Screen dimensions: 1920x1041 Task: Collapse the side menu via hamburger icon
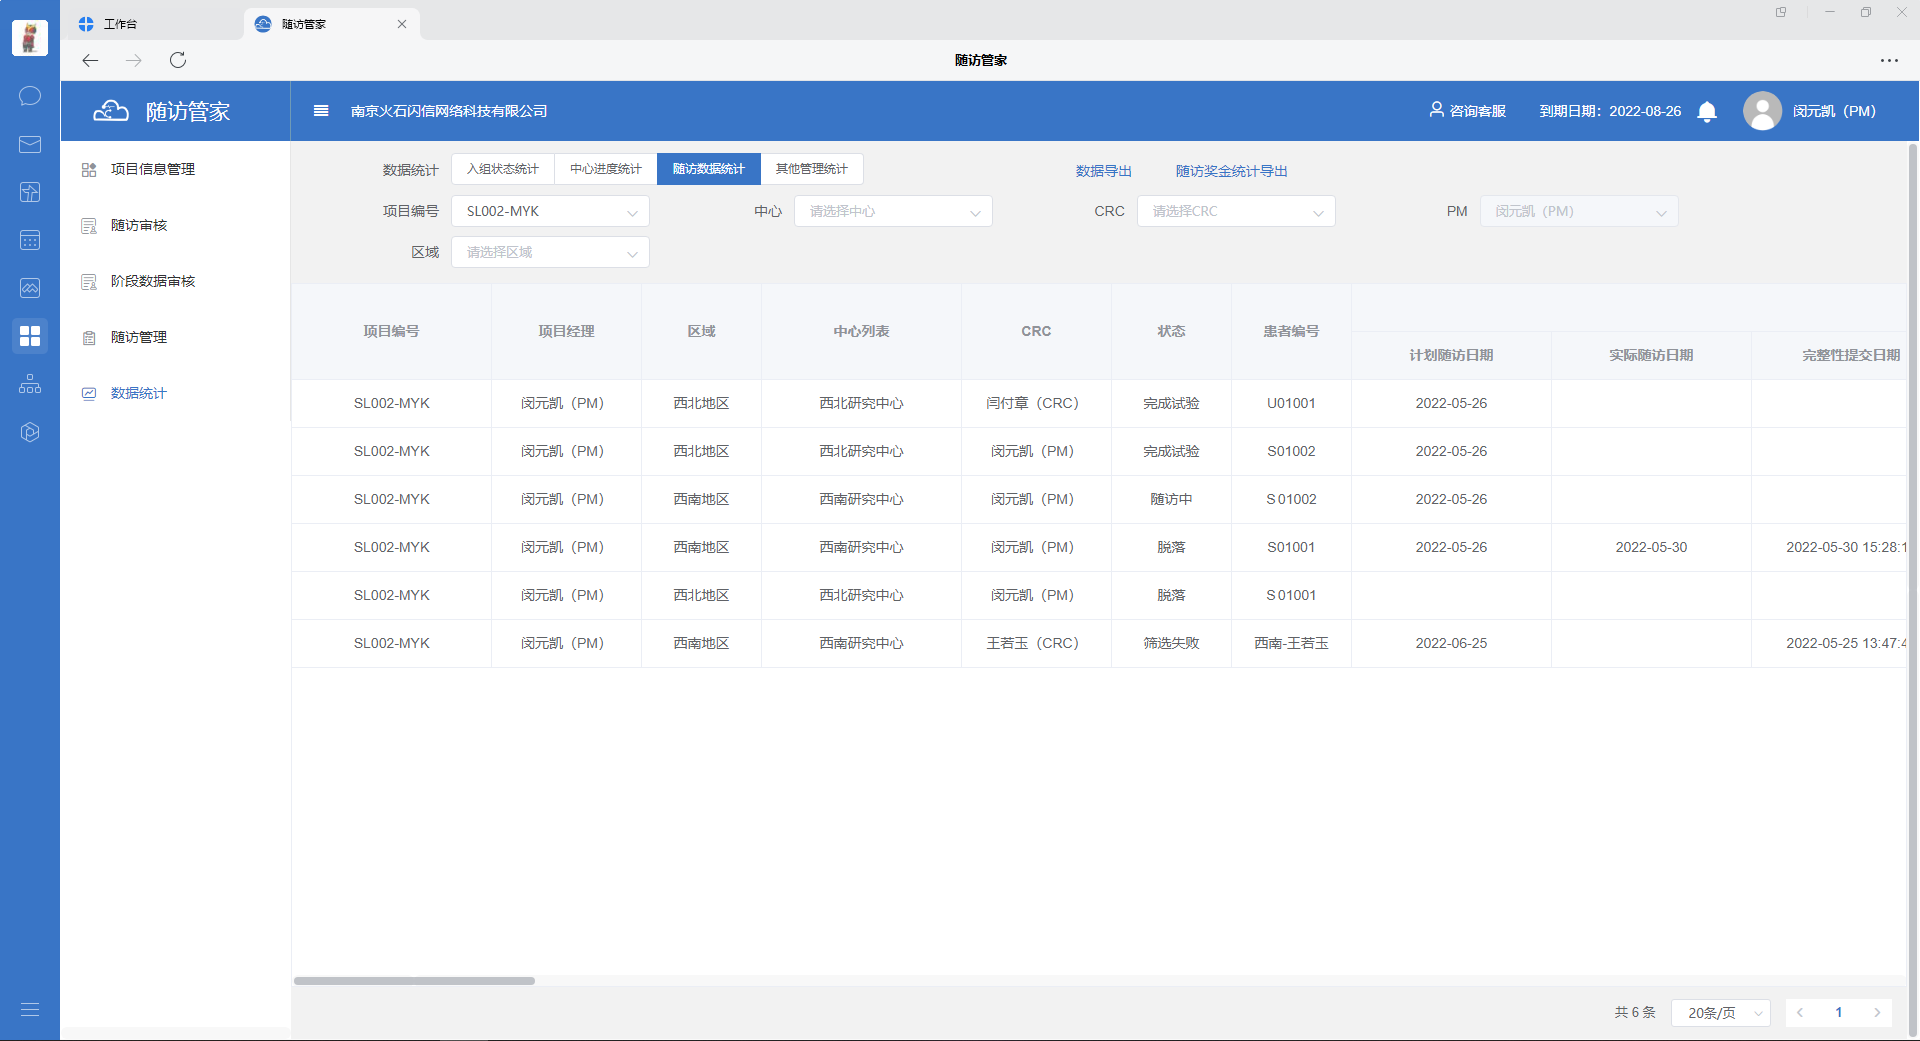click(321, 111)
